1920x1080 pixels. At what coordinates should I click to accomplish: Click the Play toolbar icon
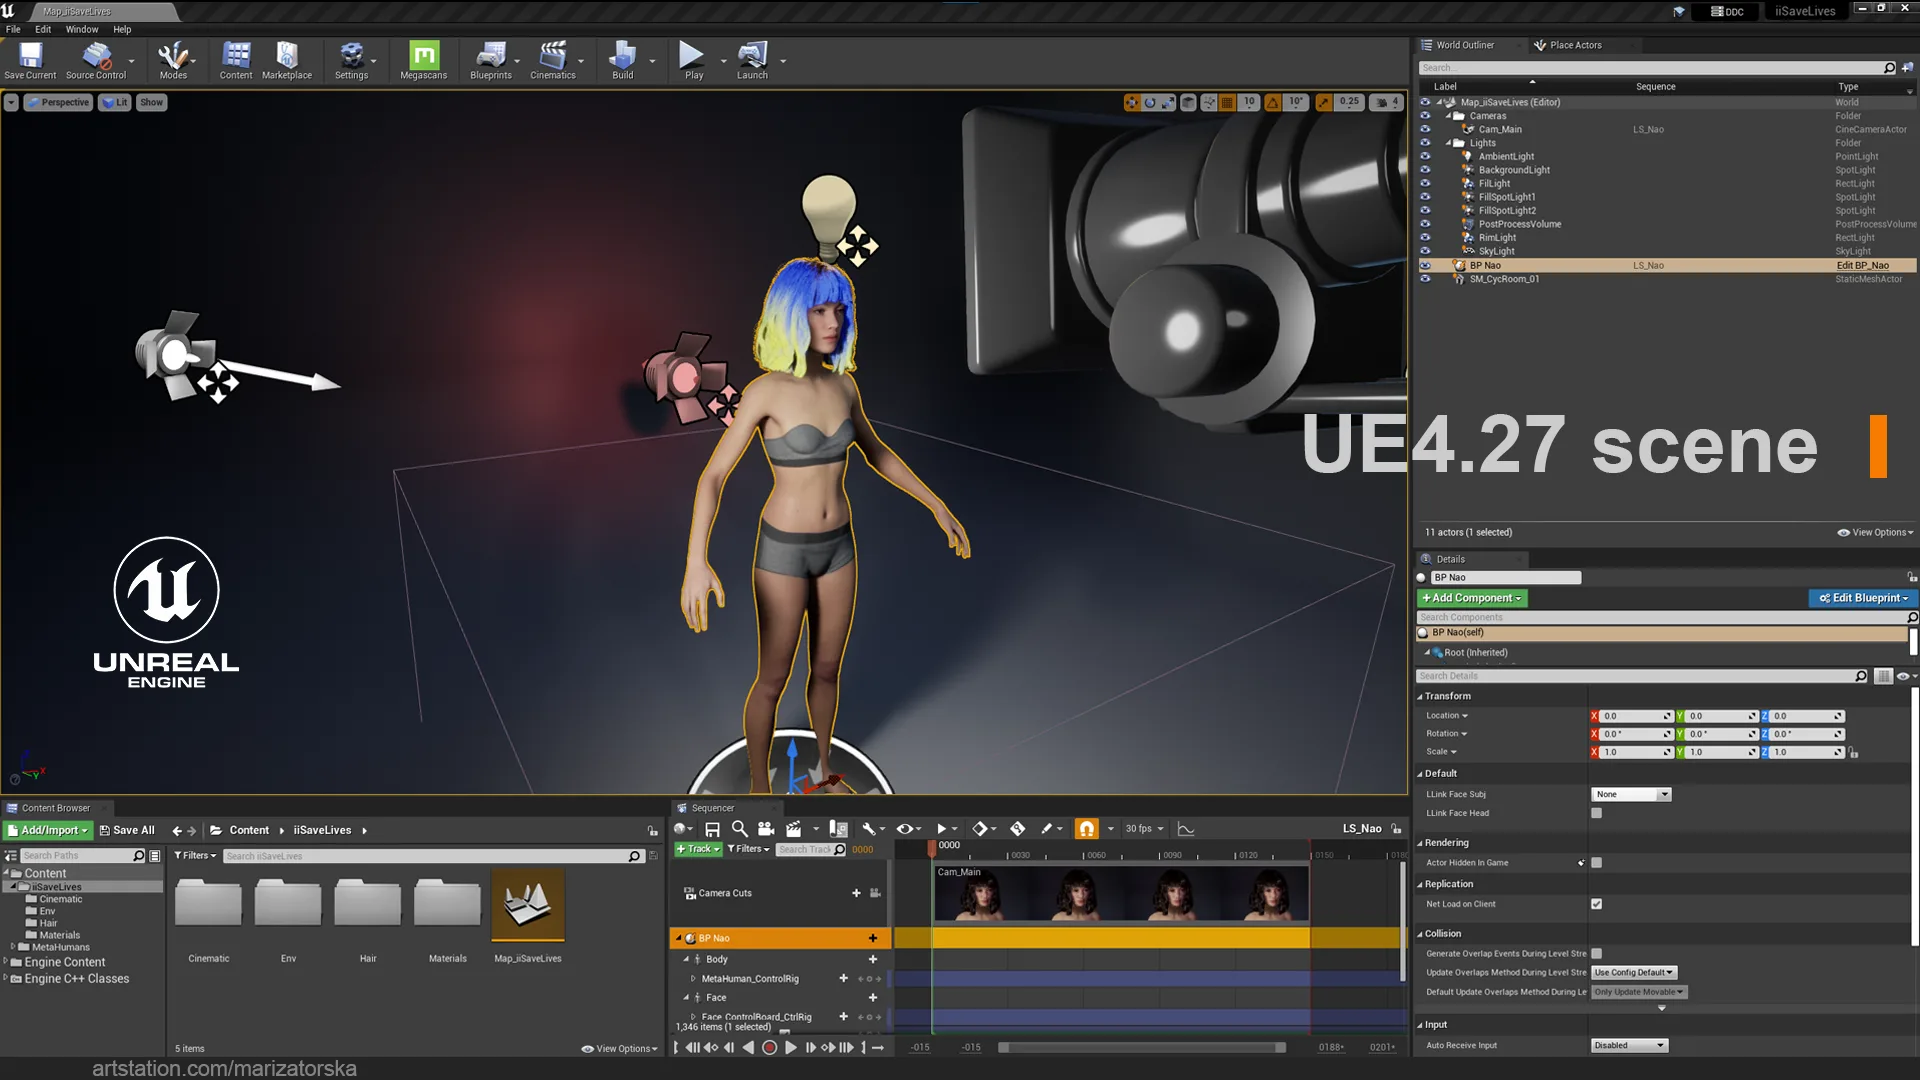pyautogui.click(x=693, y=60)
